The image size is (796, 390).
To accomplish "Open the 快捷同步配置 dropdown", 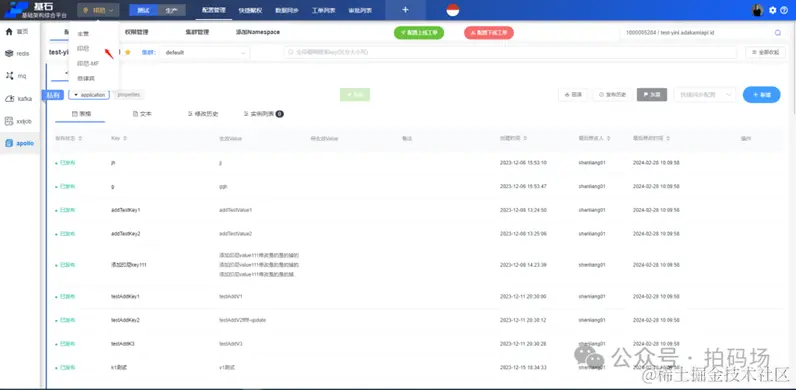I will pyautogui.click(x=705, y=94).
